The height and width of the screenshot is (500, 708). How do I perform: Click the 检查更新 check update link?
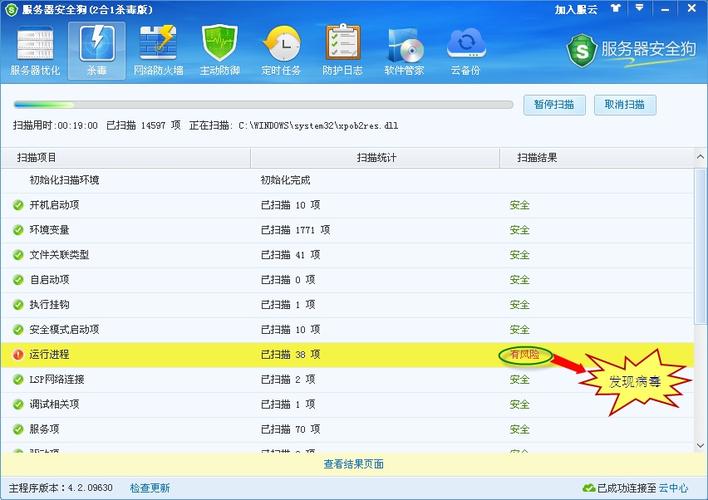click(x=150, y=488)
